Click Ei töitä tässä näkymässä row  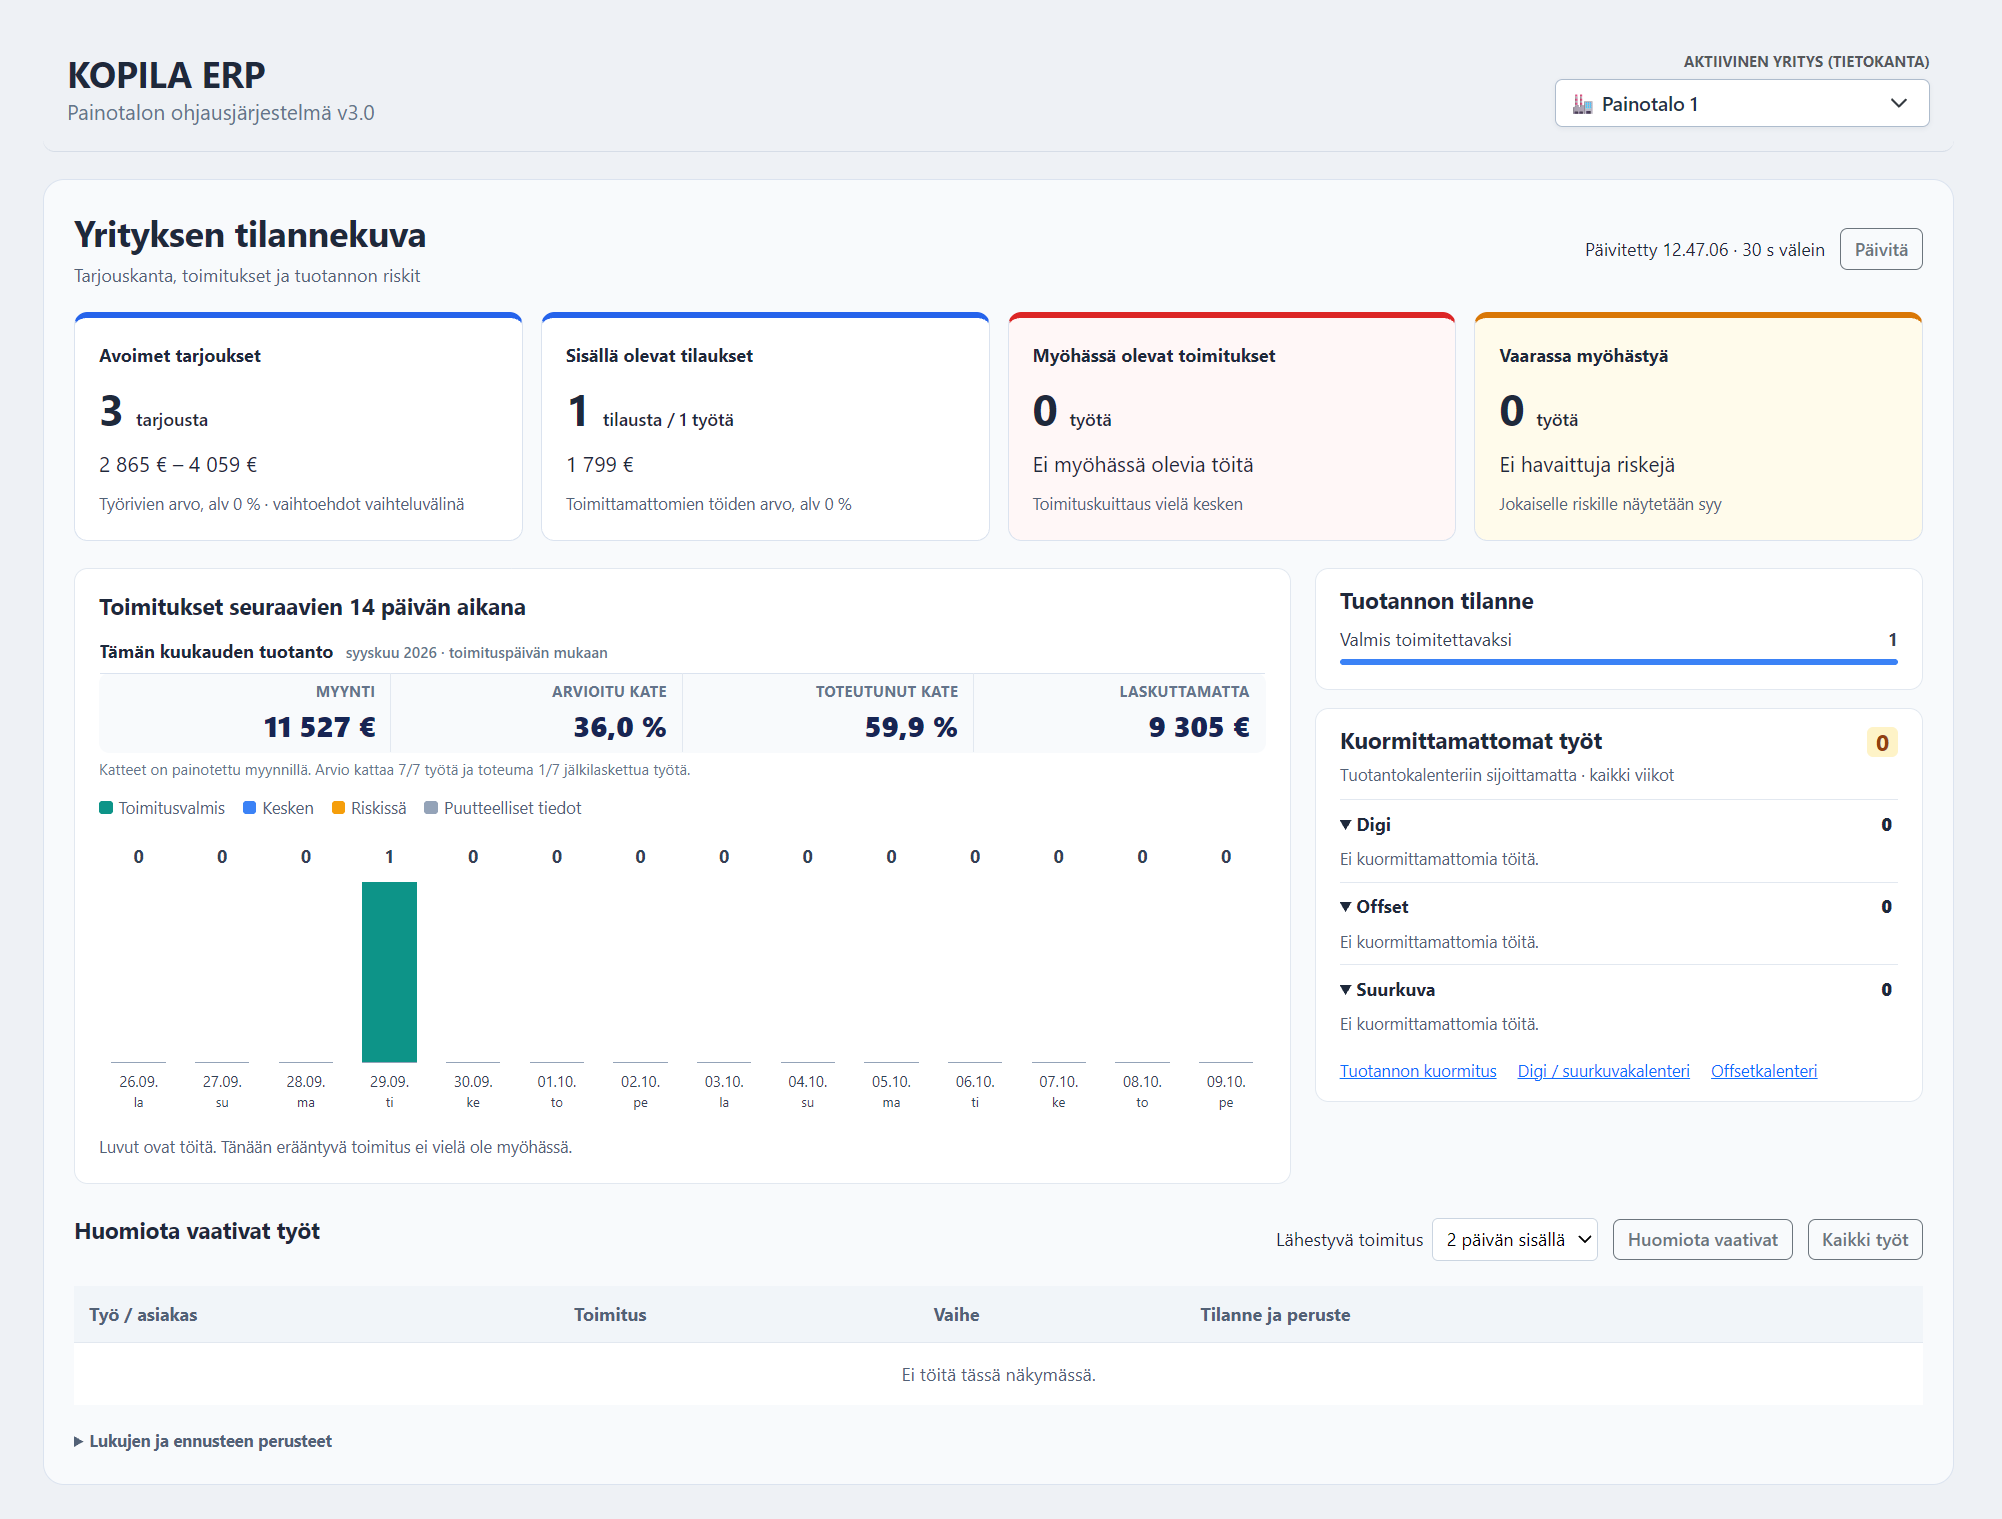pyautogui.click(x=998, y=1375)
